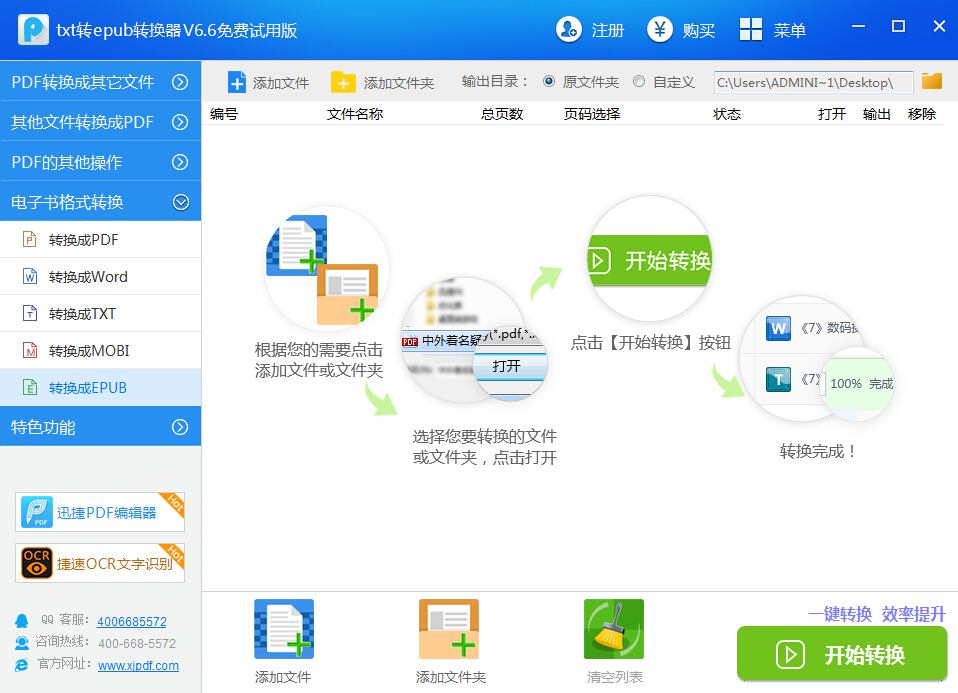Screen dimensions: 958x693
Task: Open the www.xjpdf.com website link
Action: point(138,665)
